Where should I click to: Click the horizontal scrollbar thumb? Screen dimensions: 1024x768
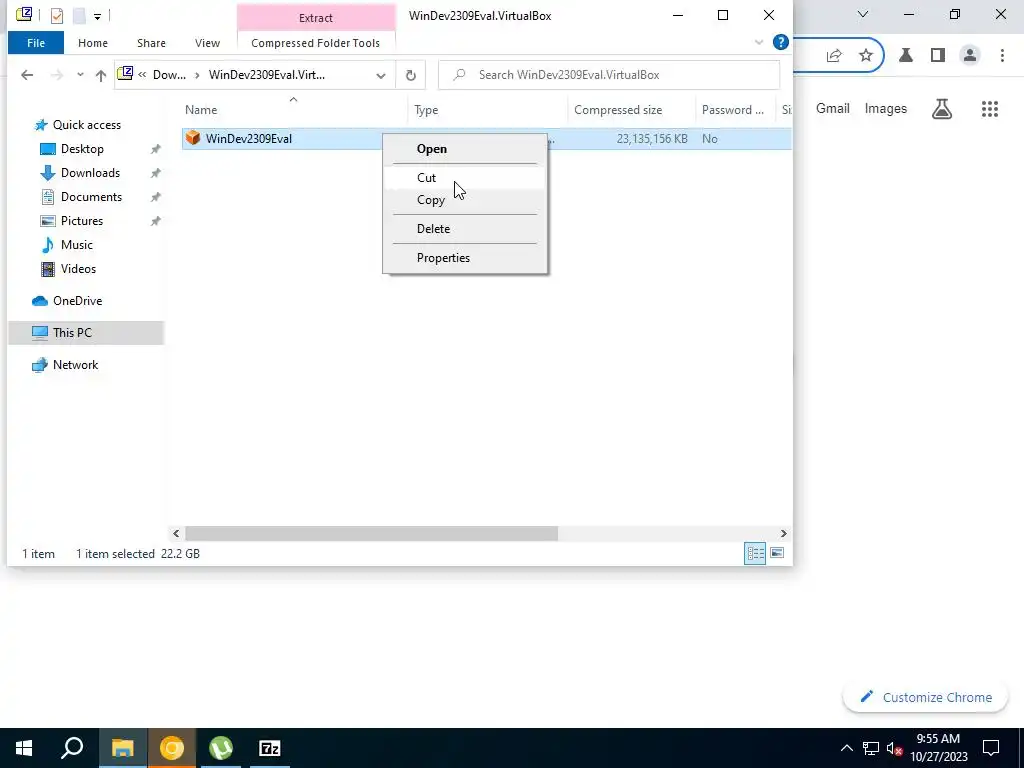(x=371, y=534)
